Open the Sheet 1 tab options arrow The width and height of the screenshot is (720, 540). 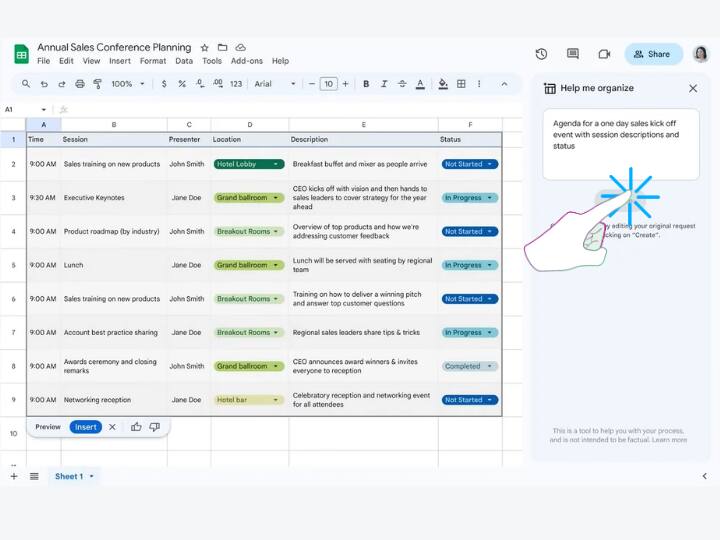coord(92,476)
